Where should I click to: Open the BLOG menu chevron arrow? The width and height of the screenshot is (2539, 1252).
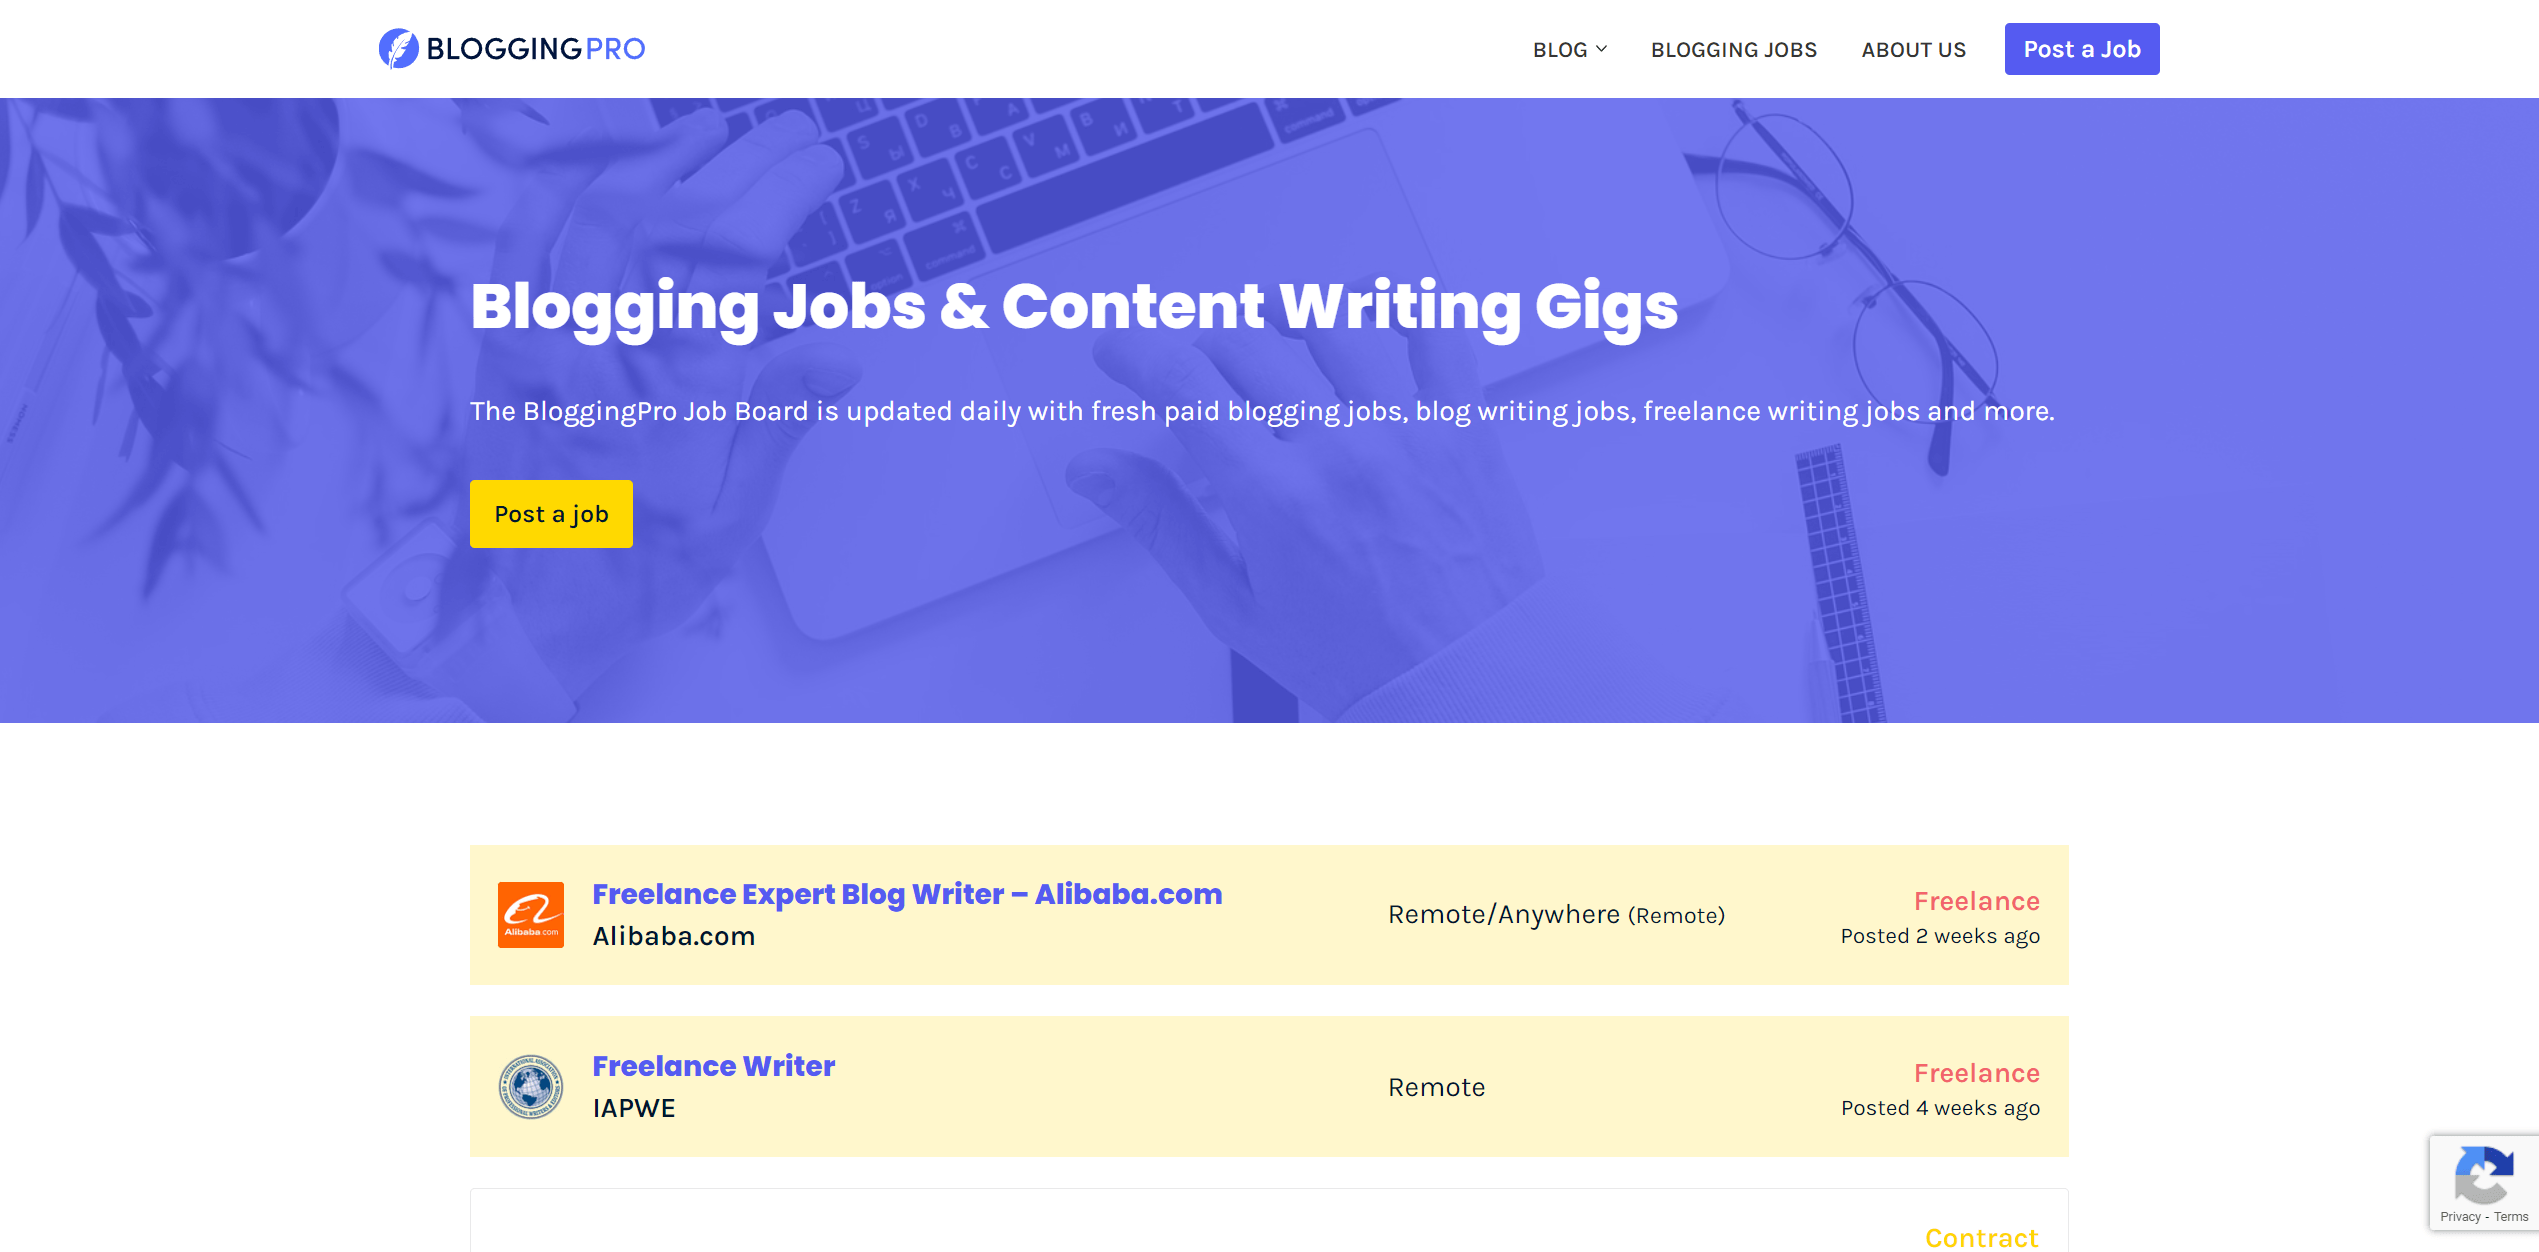pos(1603,49)
